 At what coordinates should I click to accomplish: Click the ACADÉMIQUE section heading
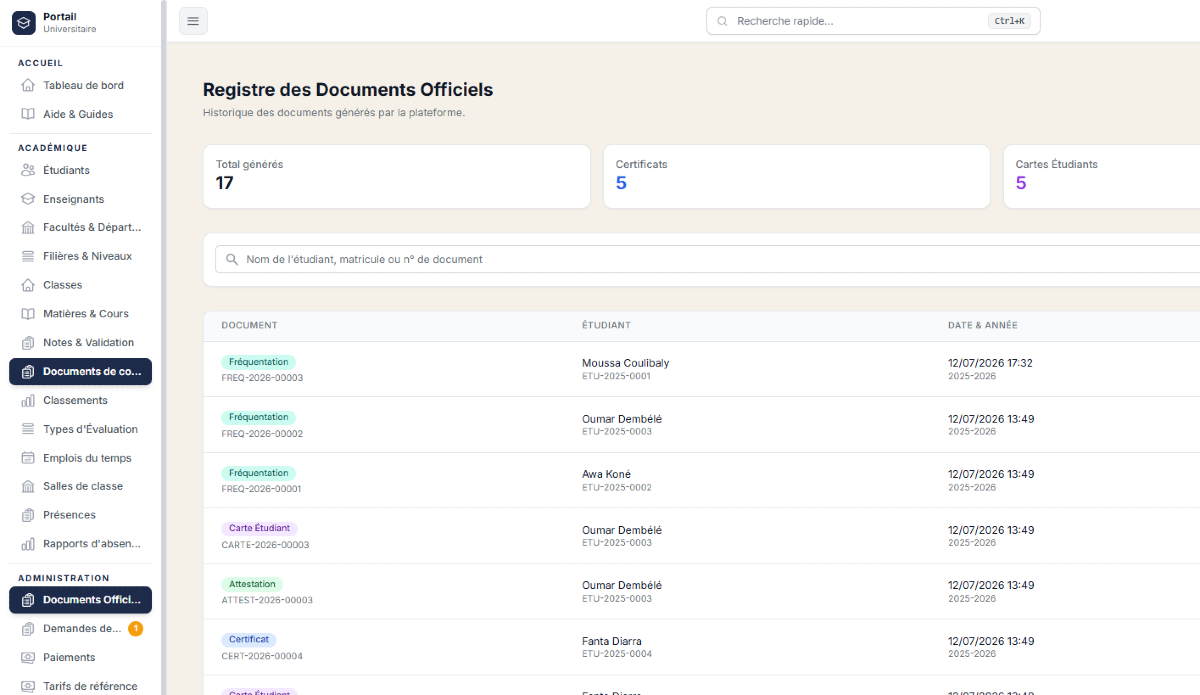(53, 148)
